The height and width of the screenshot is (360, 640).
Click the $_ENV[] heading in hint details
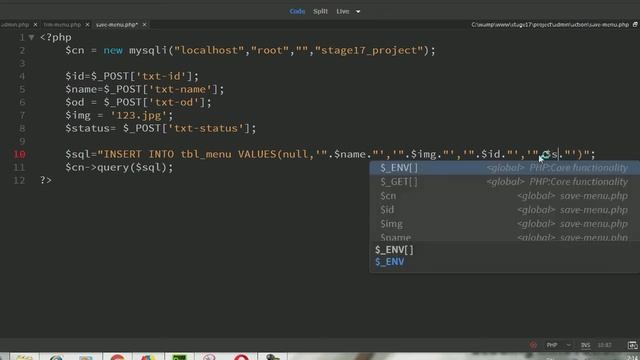point(394,250)
